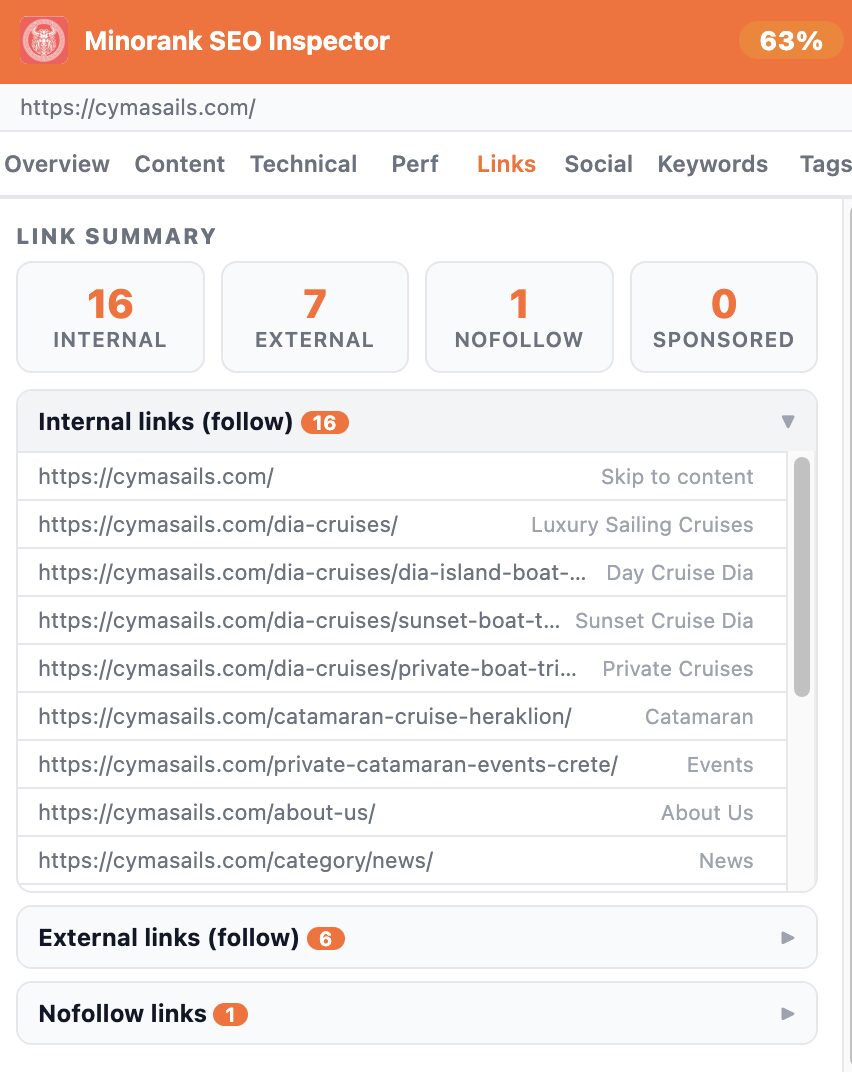This screenshot has width=852, height=1072.
Task: Click the 'About Us' anchor text
Action: 707,812
